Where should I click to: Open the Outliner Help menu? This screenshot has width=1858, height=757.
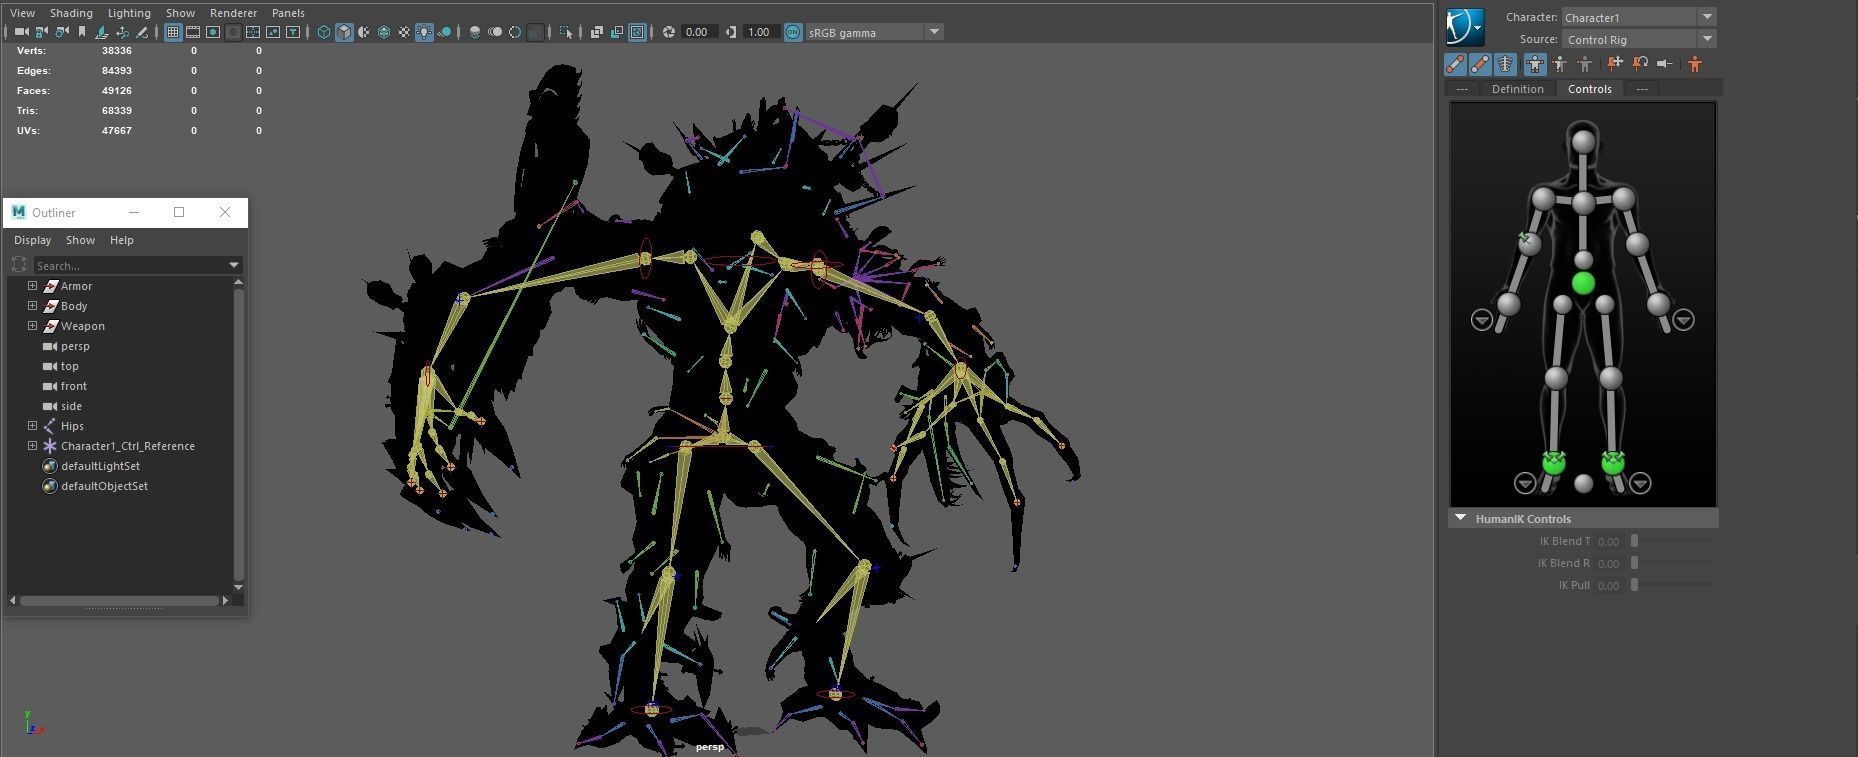pos(121,240)
